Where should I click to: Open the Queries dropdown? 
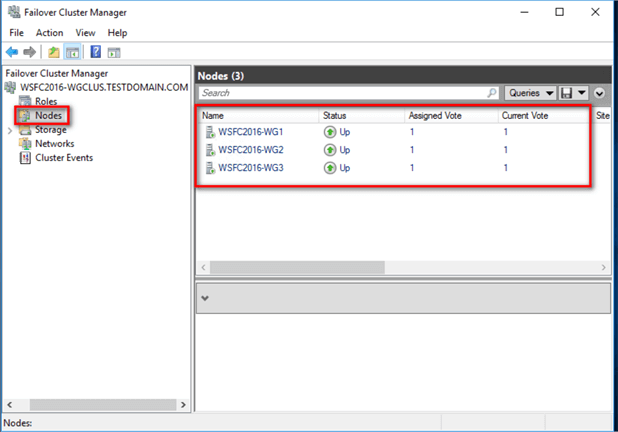pyautogui.click(x=531, y=93)
